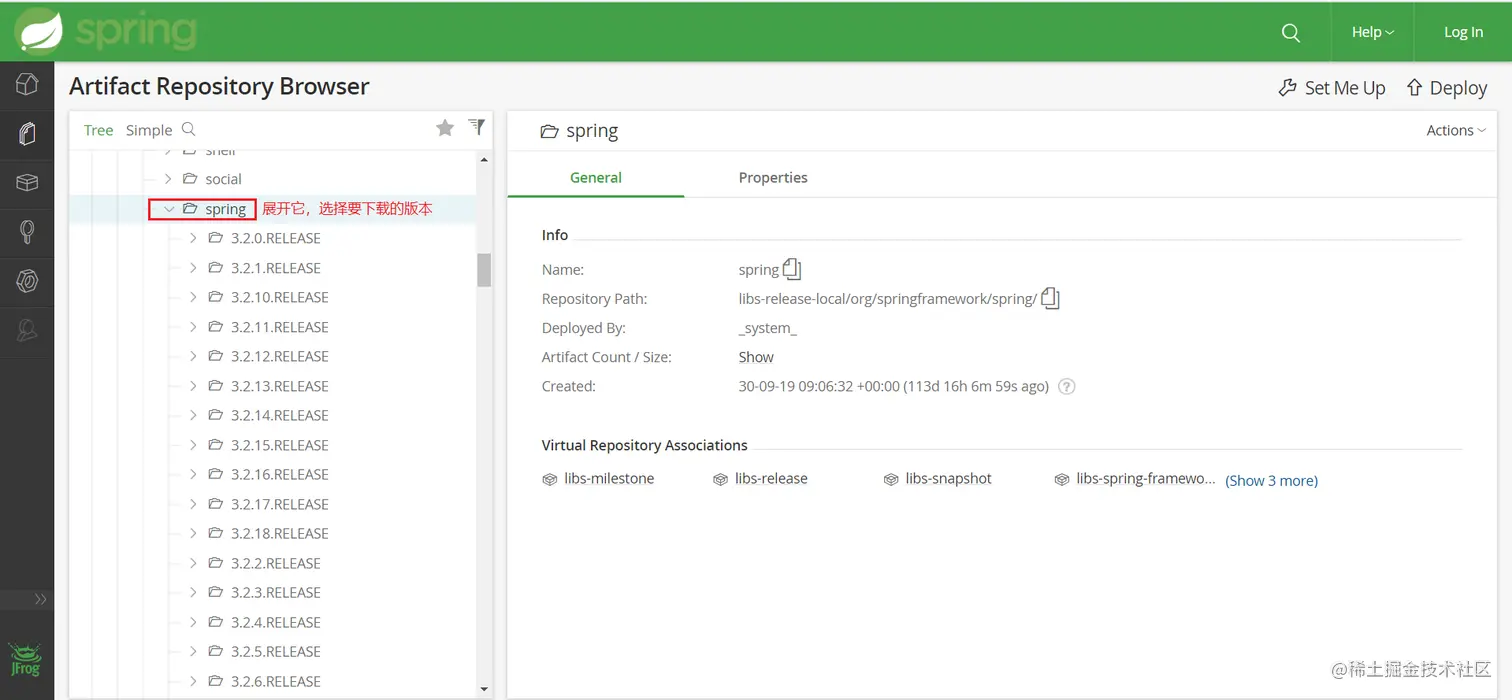Select 3.2.5.RELEASE tree item
1512x700 pixels.
276,651
